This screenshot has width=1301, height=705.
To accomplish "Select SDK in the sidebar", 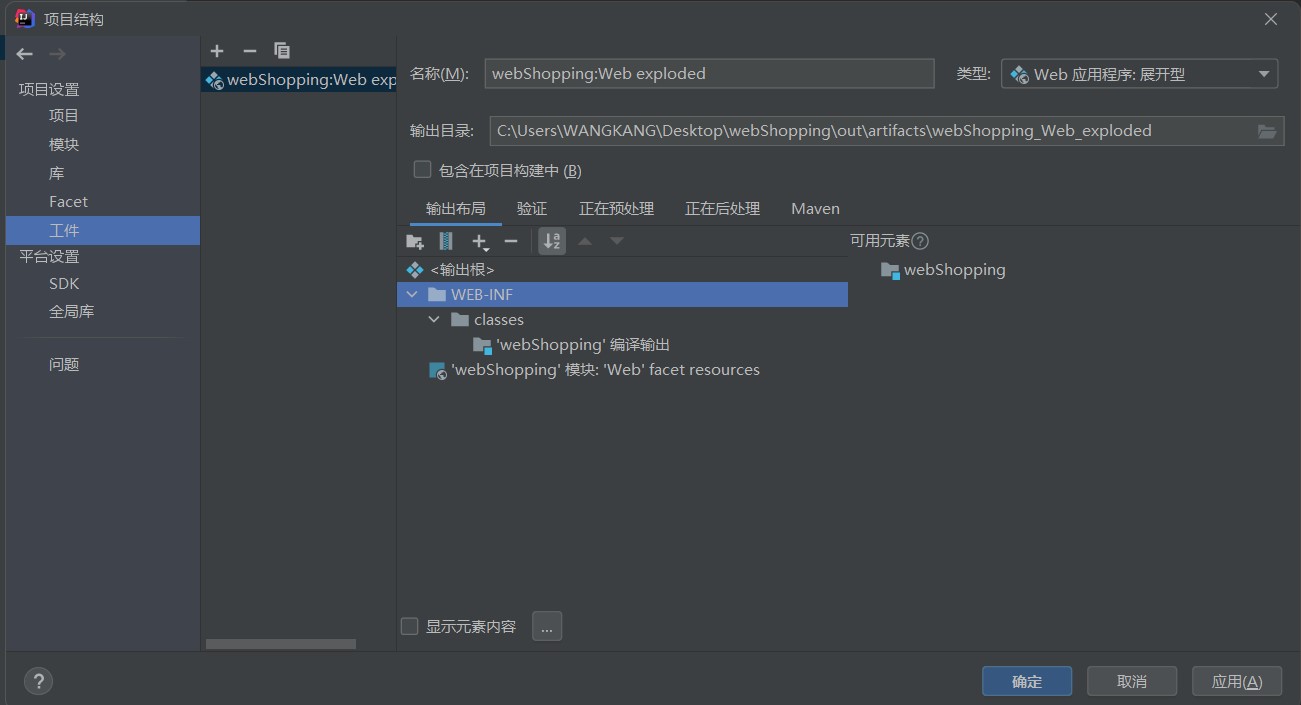I will (x=64, y=284).
